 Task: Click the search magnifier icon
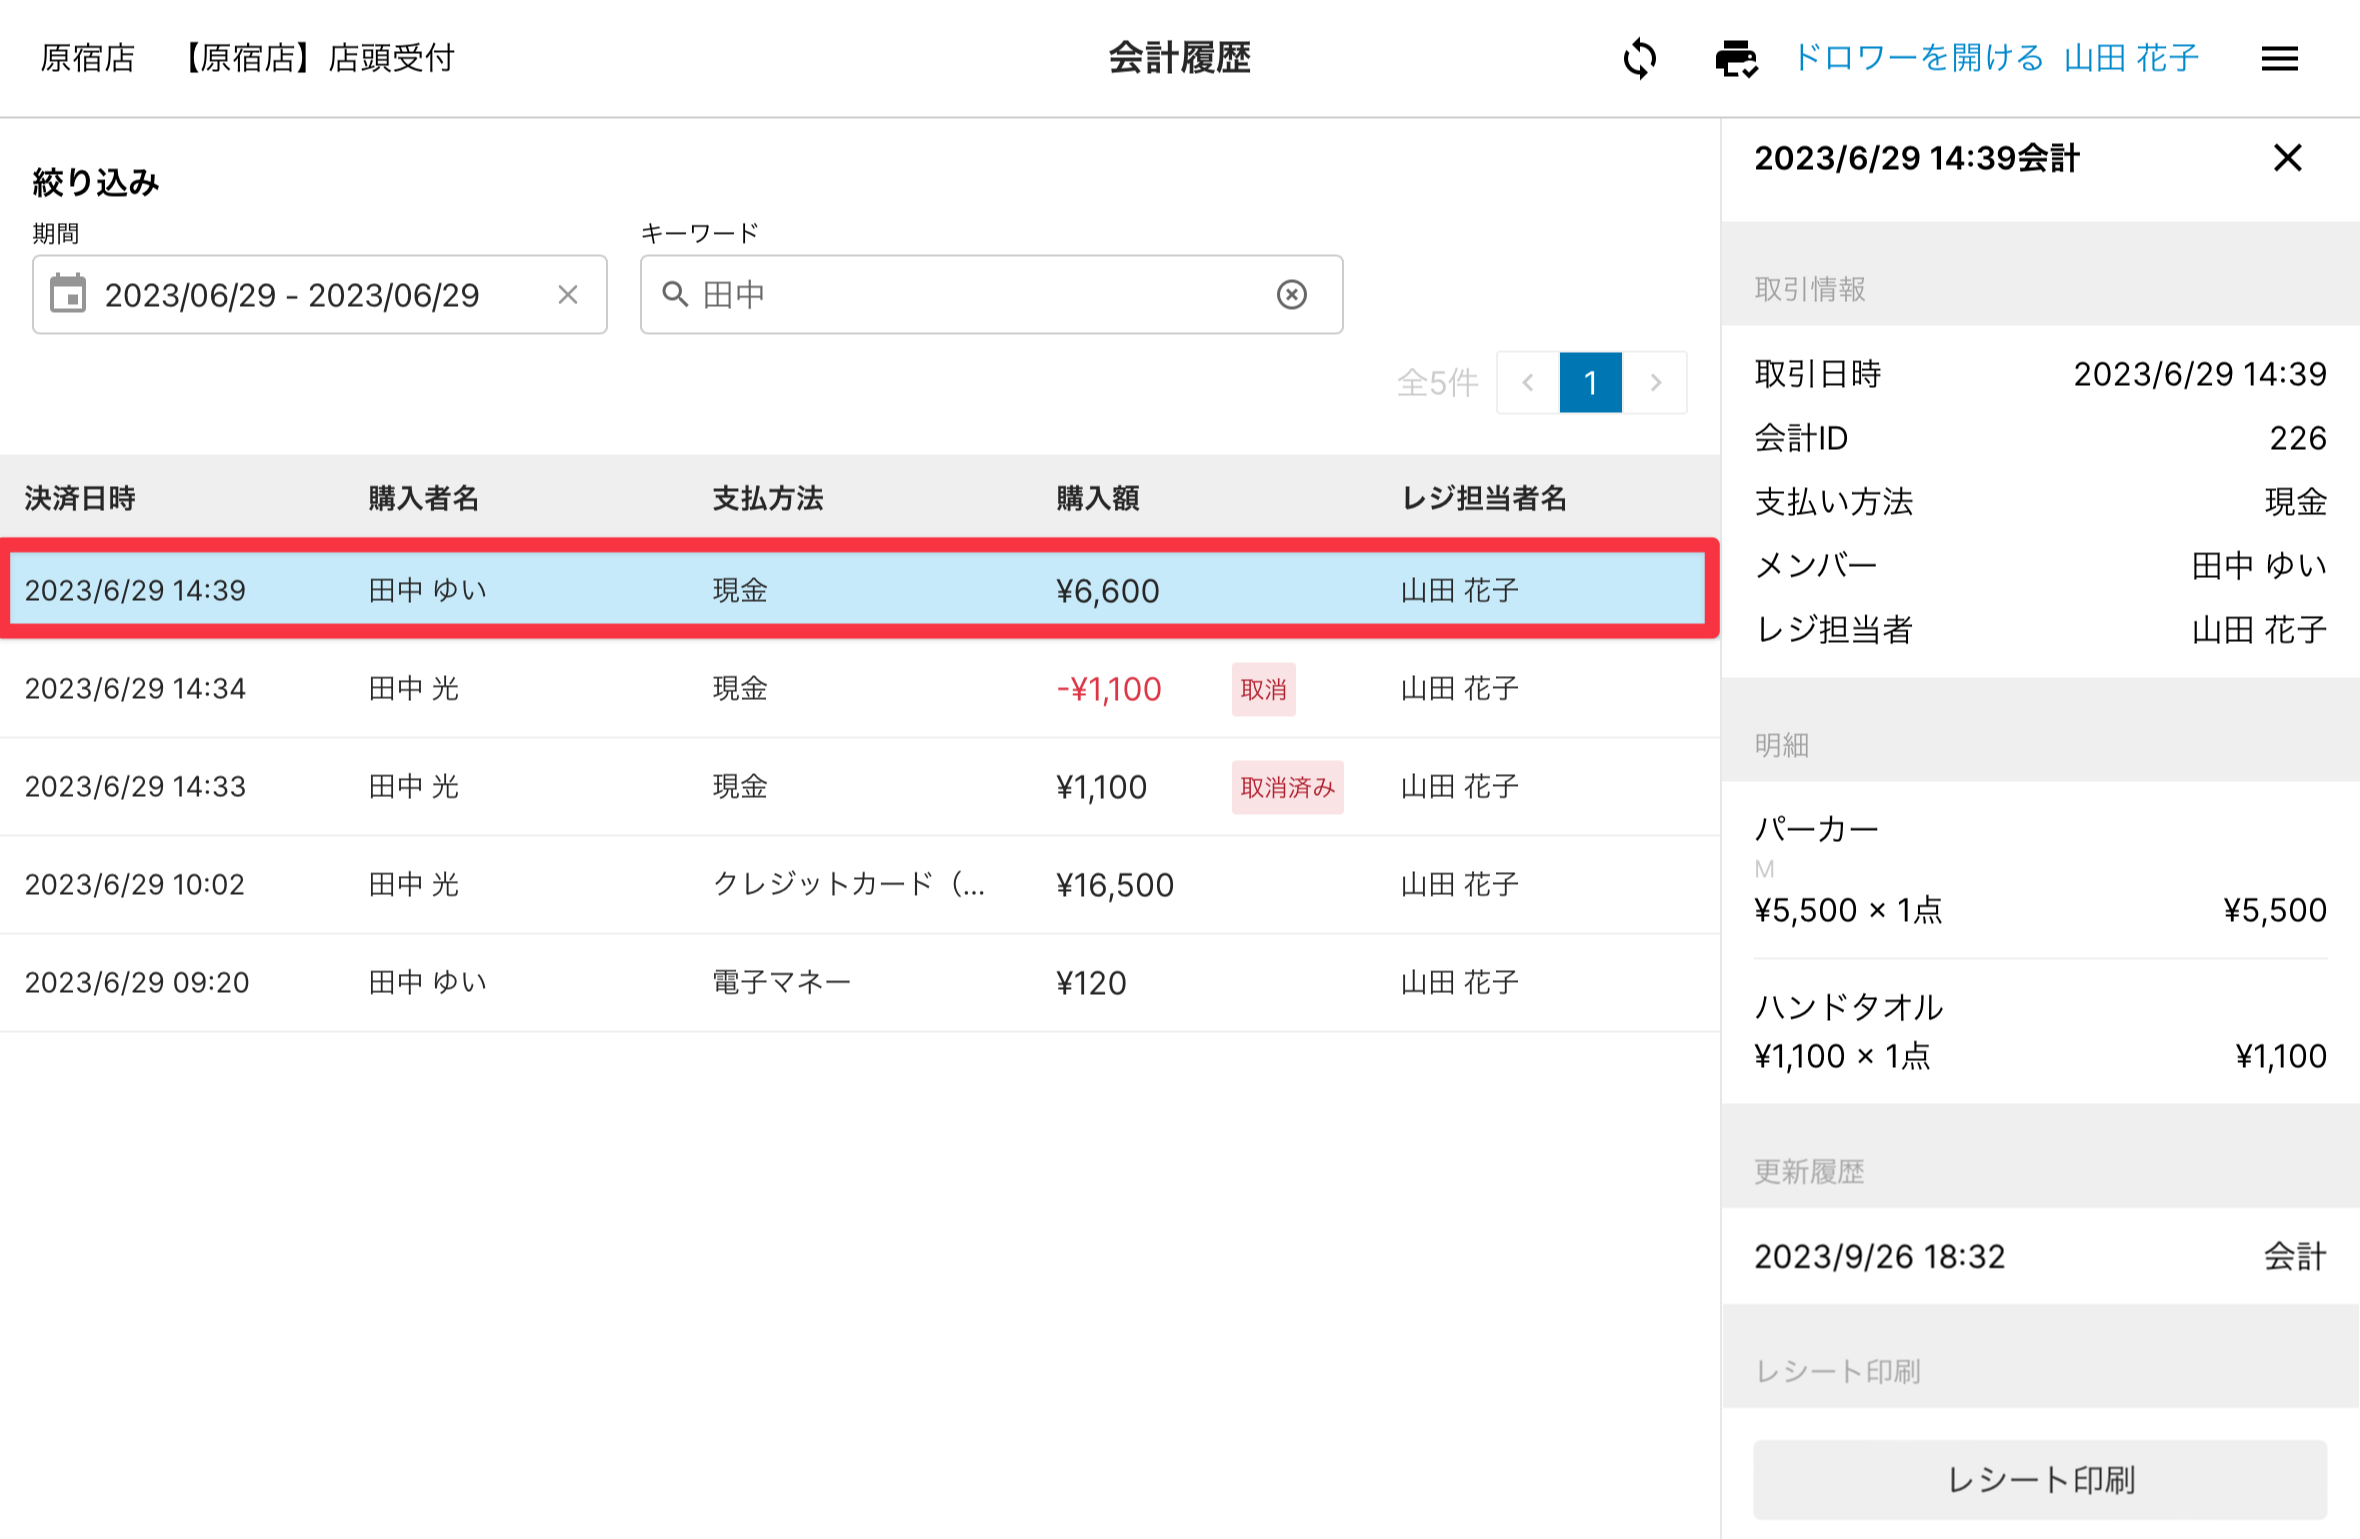pos(675,294)
